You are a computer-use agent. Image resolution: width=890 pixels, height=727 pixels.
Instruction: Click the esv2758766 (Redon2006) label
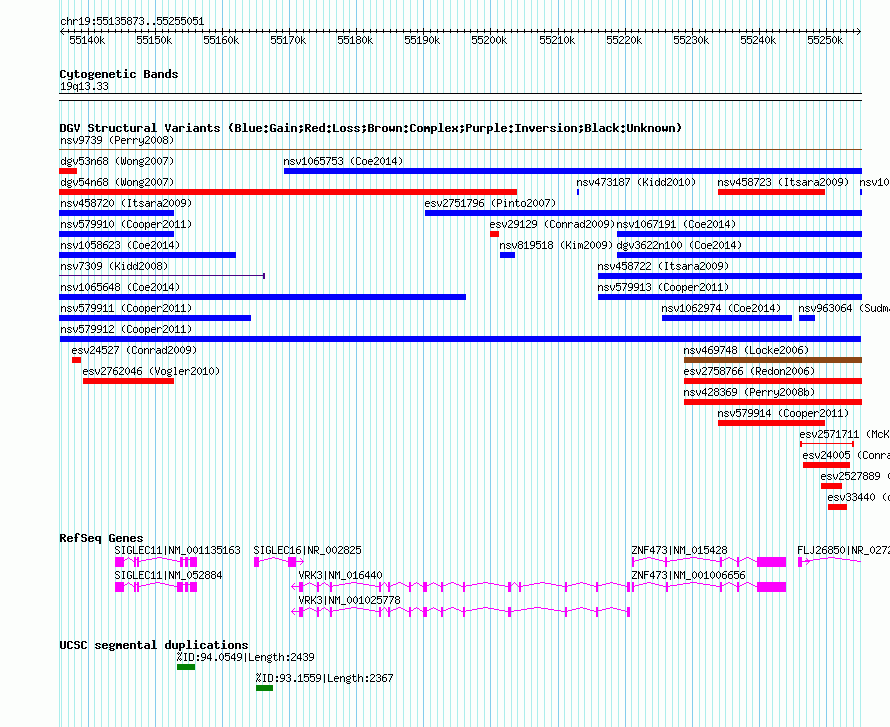coord(749,371)
